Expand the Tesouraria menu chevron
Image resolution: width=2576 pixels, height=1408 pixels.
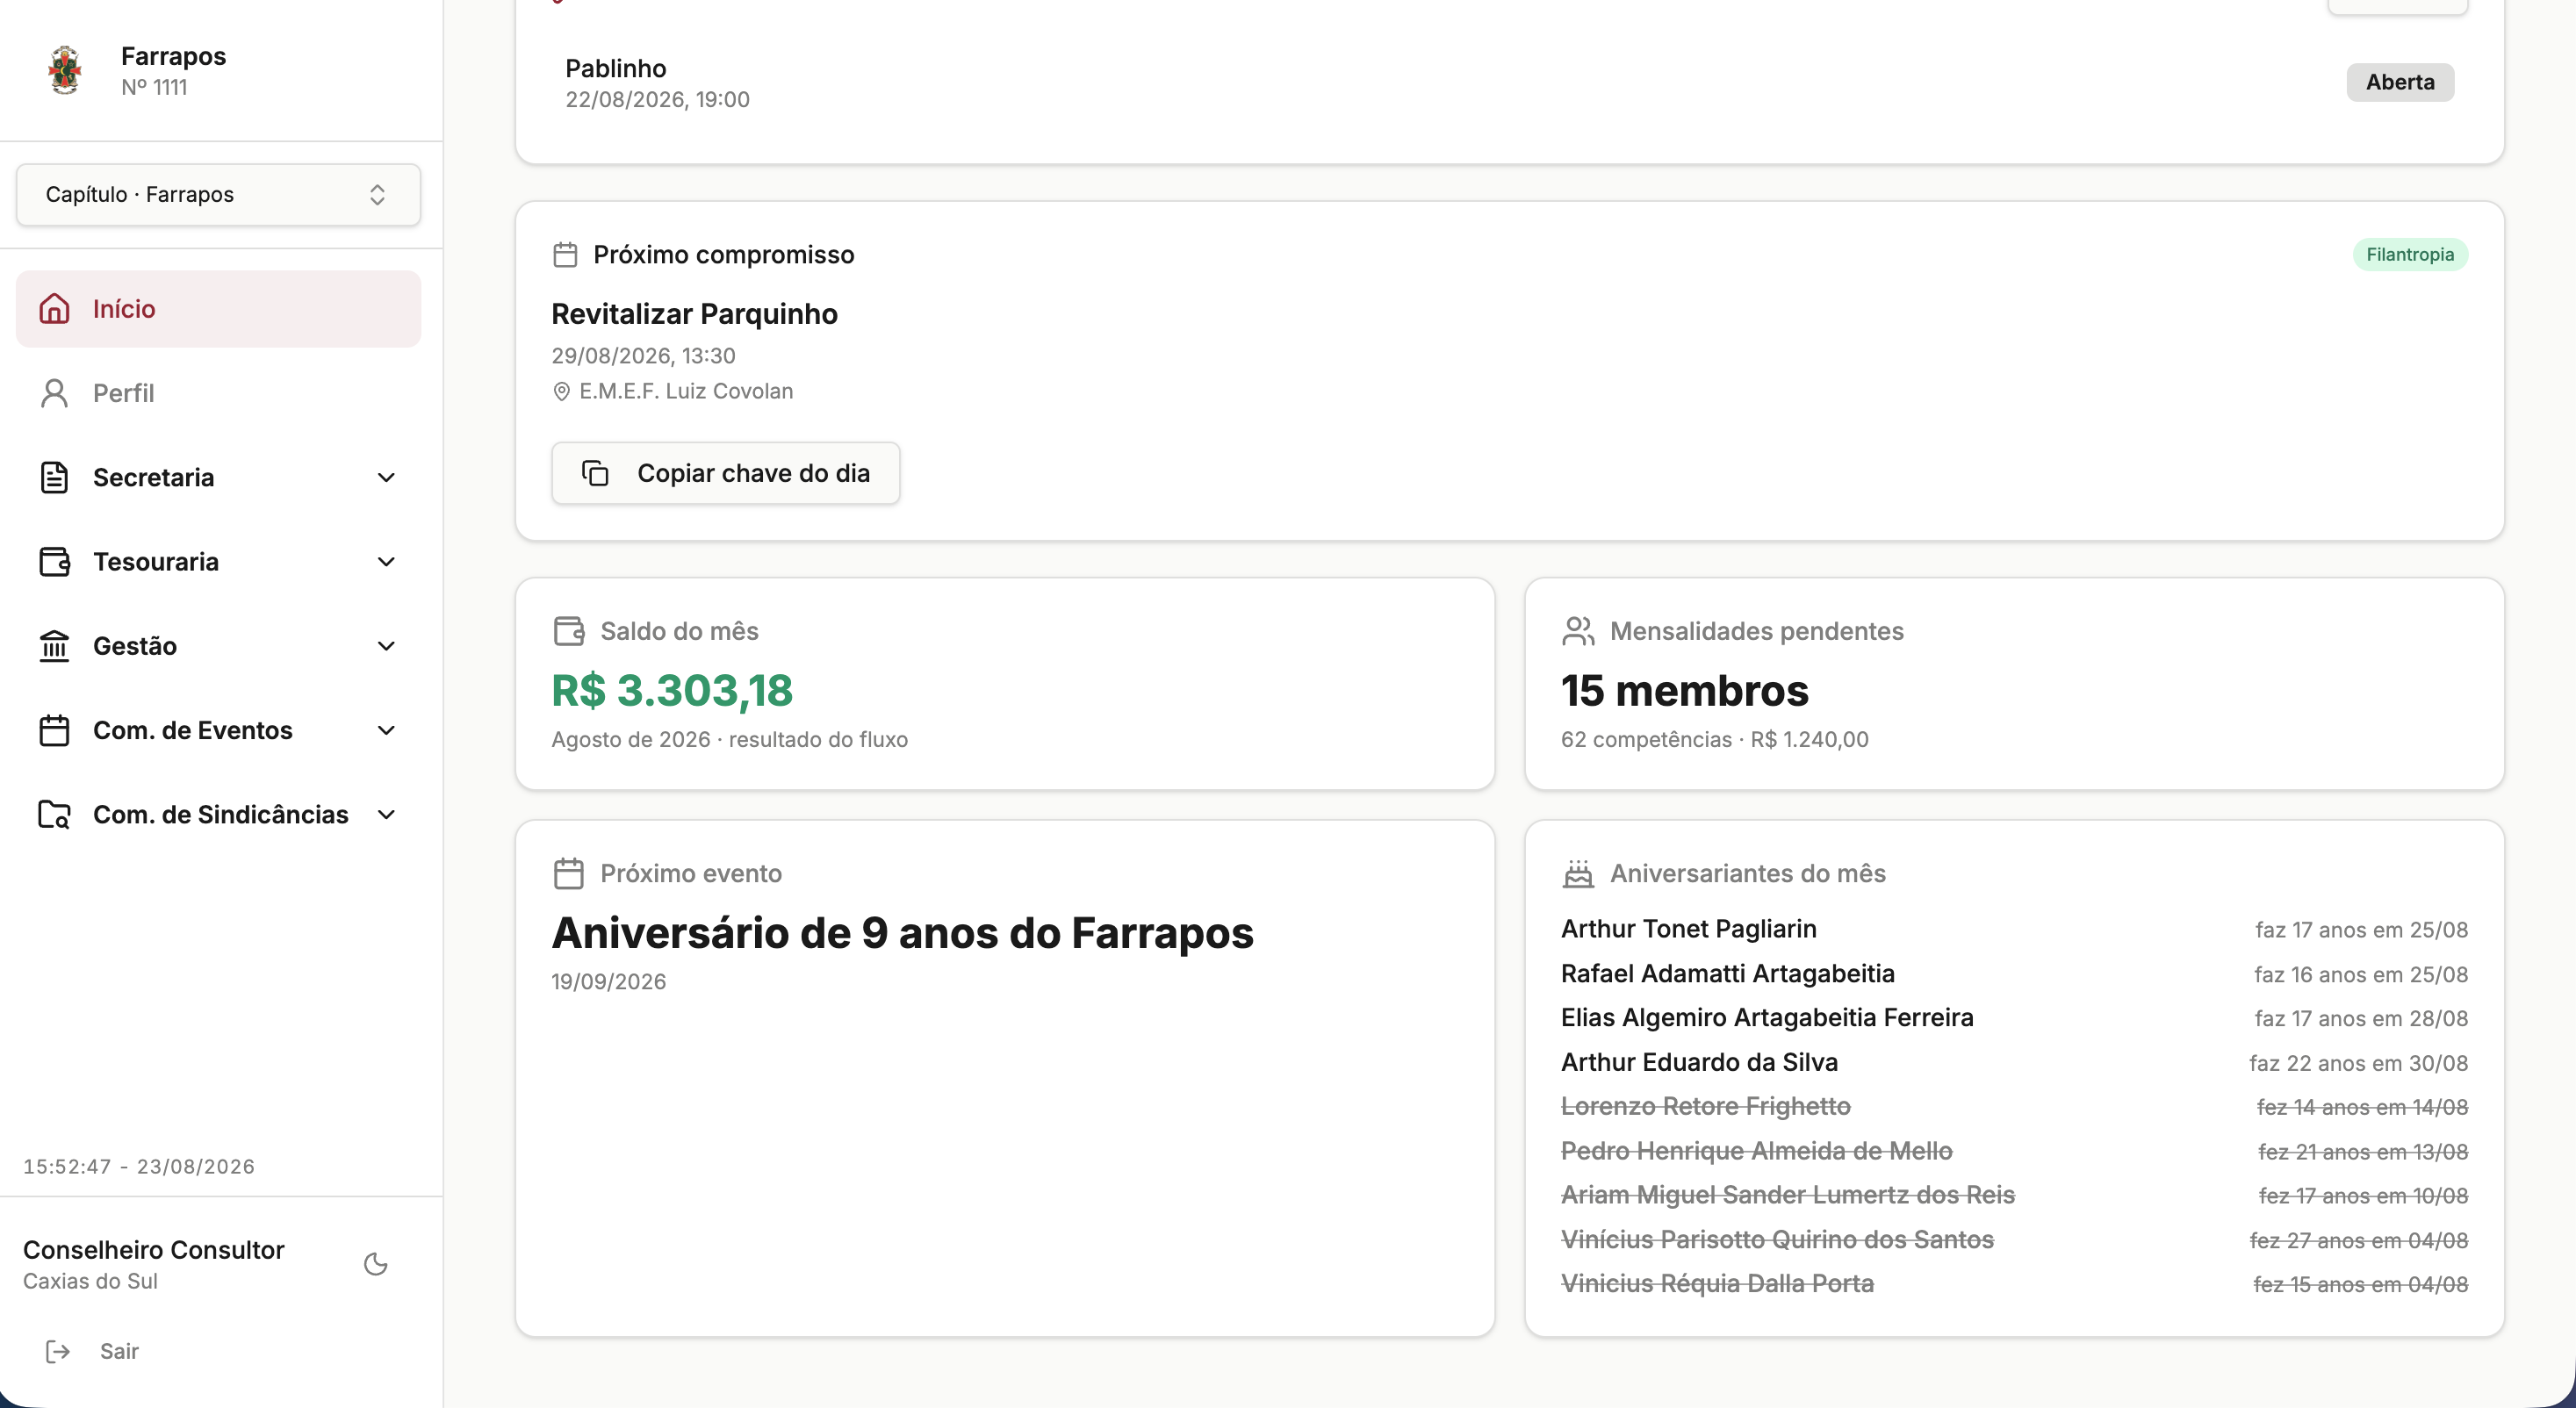click(386, 562)
